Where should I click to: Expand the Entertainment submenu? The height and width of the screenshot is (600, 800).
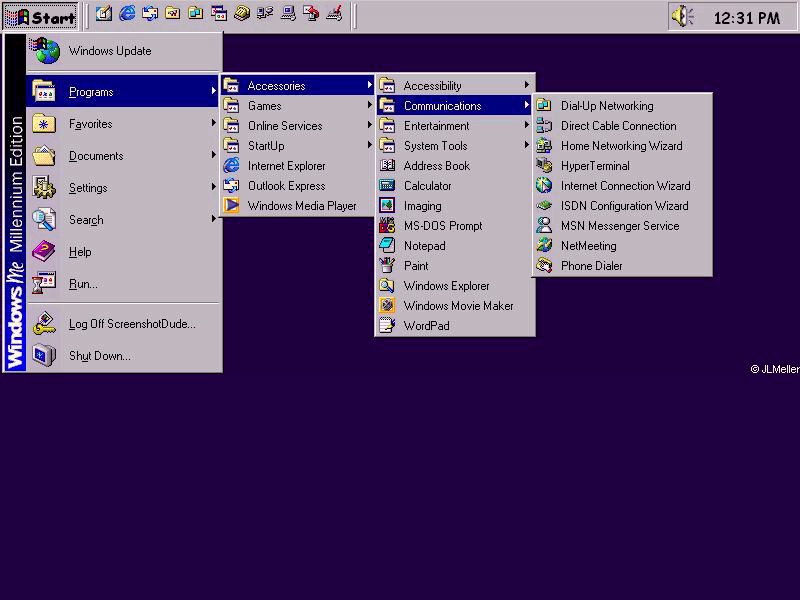coord(456,126)
